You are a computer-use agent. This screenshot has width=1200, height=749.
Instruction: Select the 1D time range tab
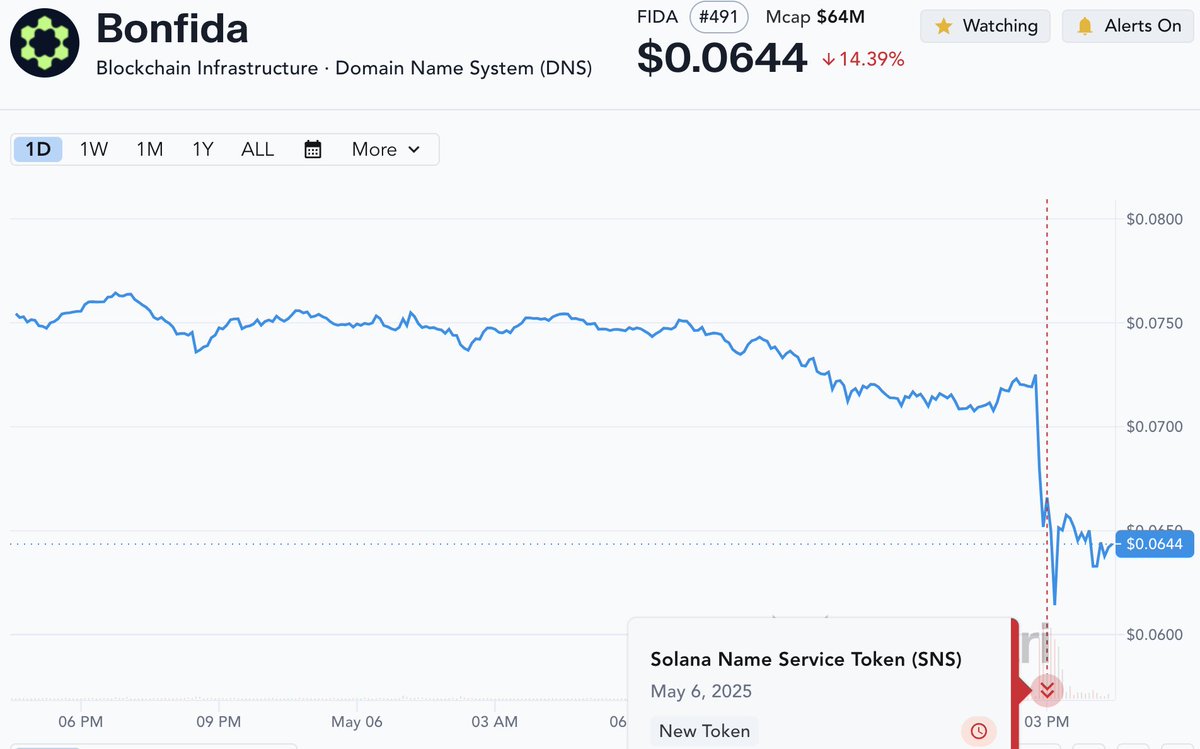(x=38, y=149)
